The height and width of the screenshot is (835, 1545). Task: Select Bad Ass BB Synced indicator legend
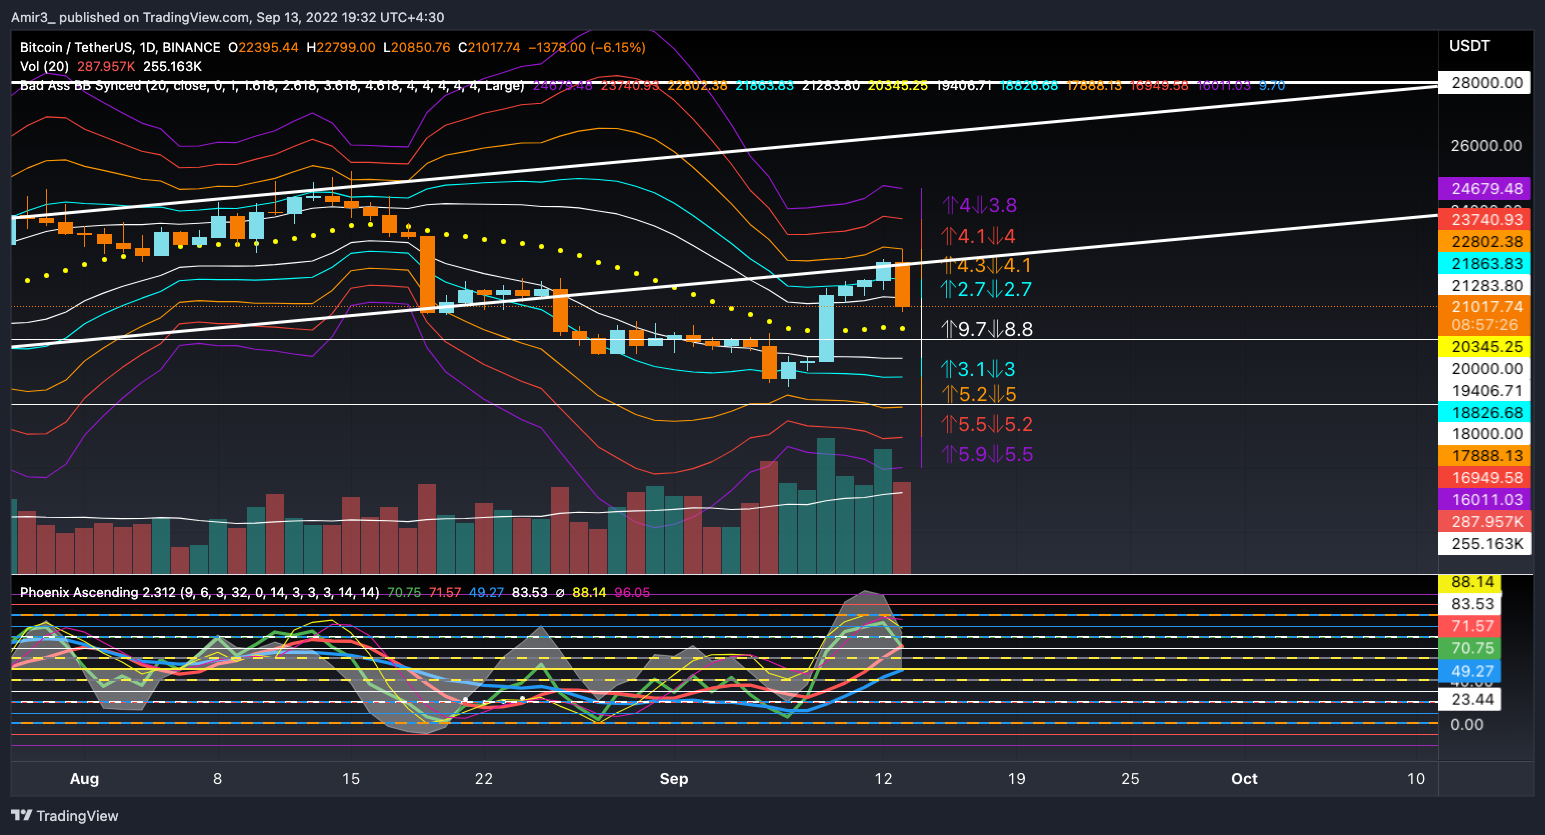point(272,85)
